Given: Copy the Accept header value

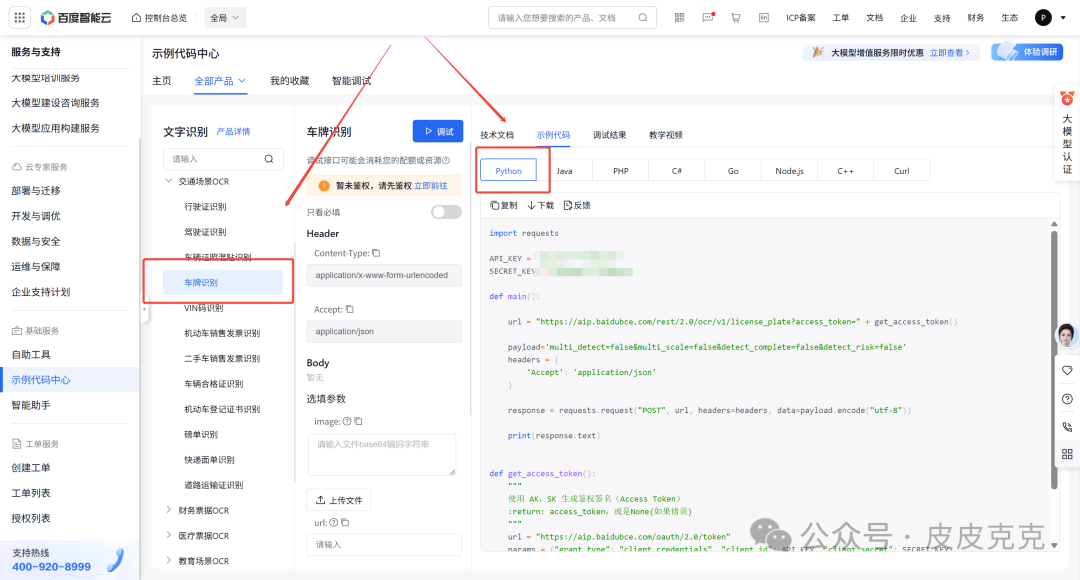Looking at the screenshot, I should (x=349, y=309).
